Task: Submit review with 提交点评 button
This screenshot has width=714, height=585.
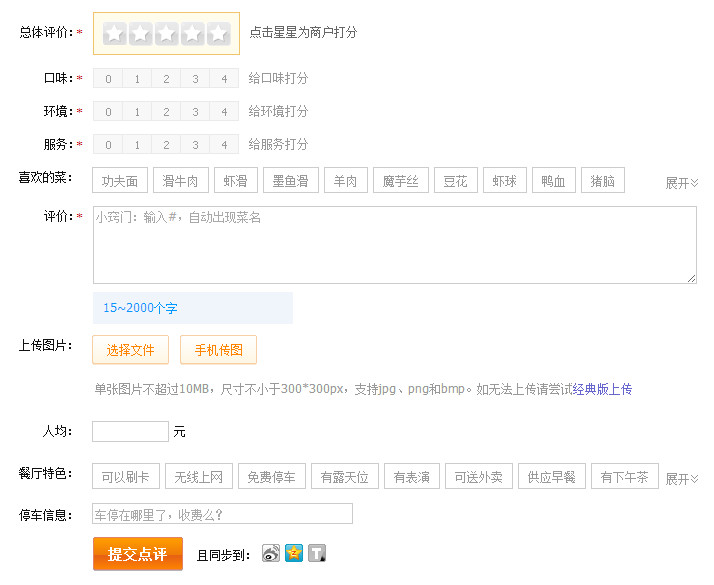Action: tap(138, 554)
